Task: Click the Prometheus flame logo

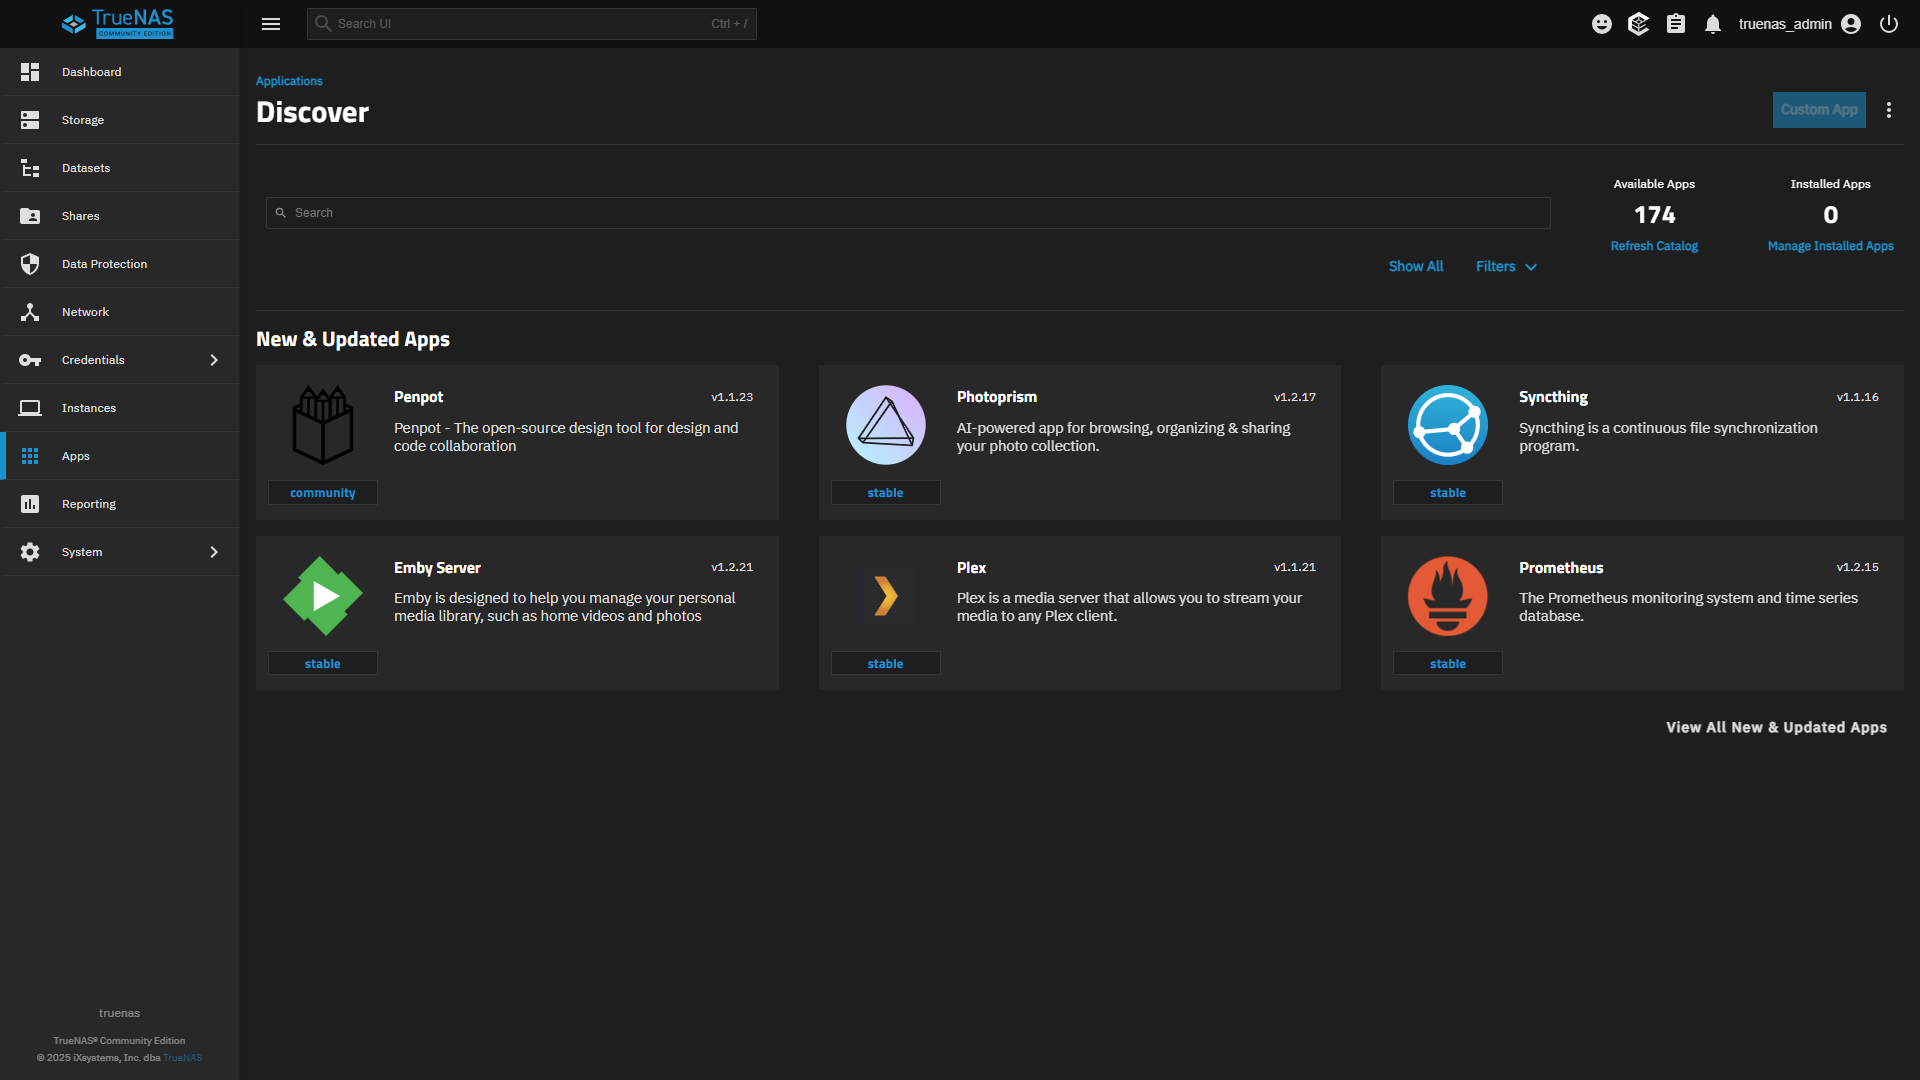Action: [1447, 596]
